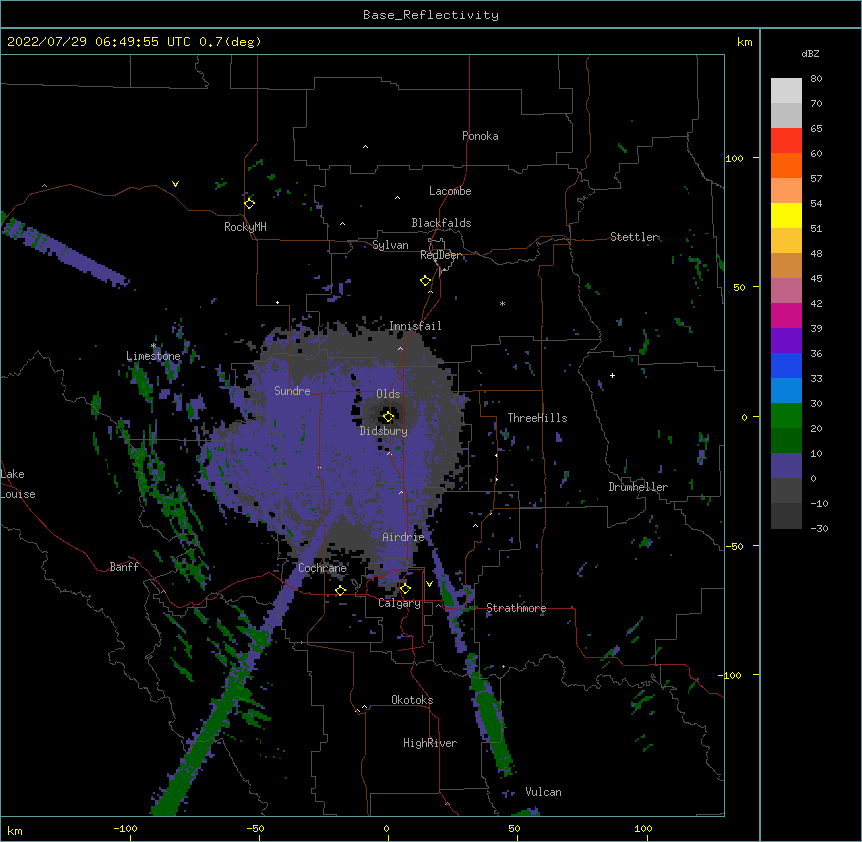Click the Cochrane town label
This screenshot has width=862, height=842.
point(322,568)
